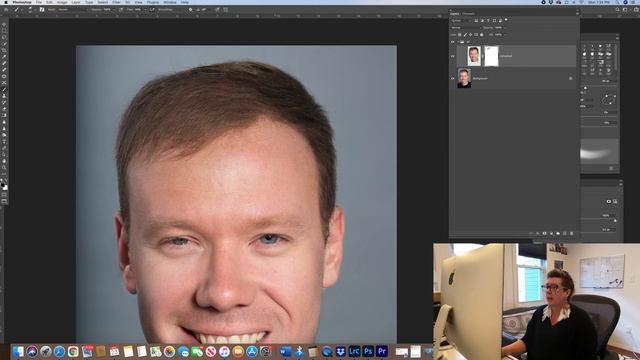Open the Flow value dropdown arrow
The height and width of the screenshot is (360, 640).
pyautogui.click(x=146, y=10)
